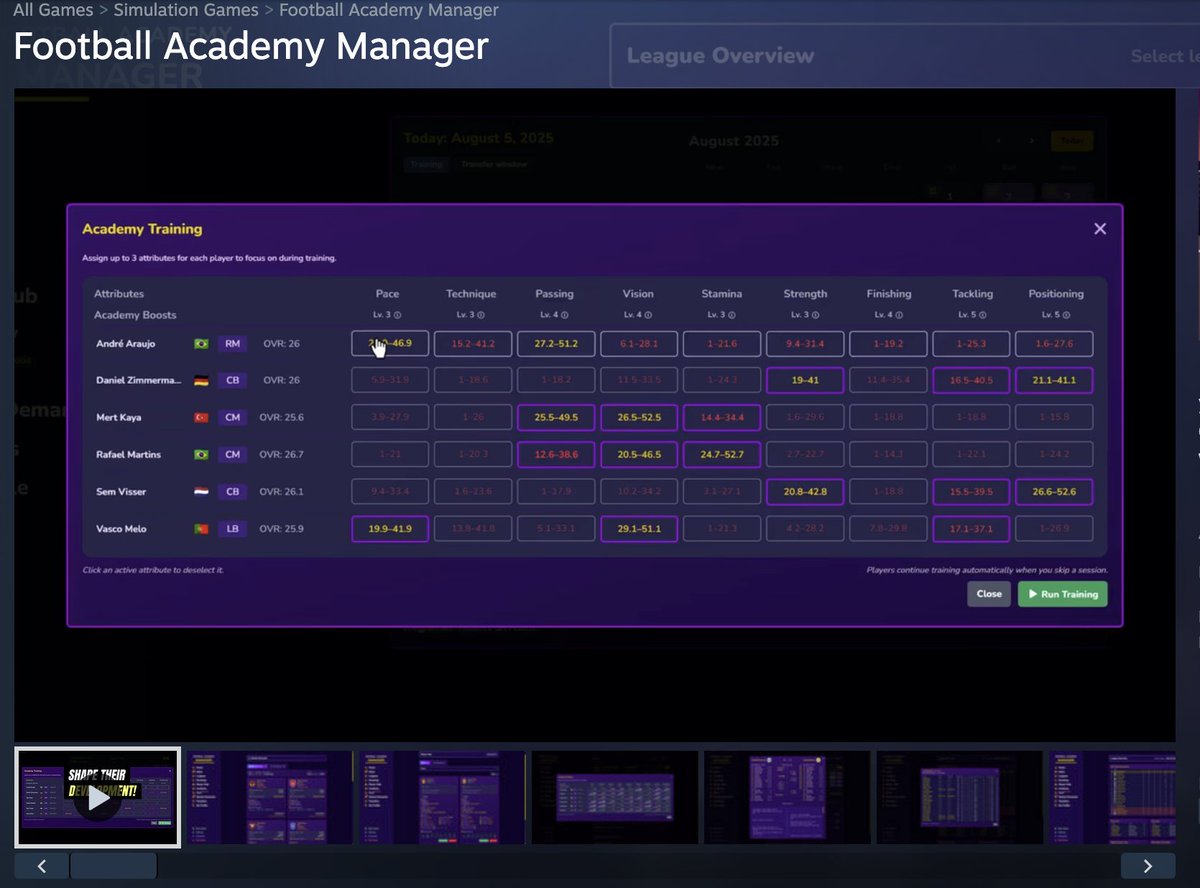Deselect Rafael Martins' Stamina 24.7–52.7 focus
Viewport: 1200px width, 888px height.
[722, 455]
